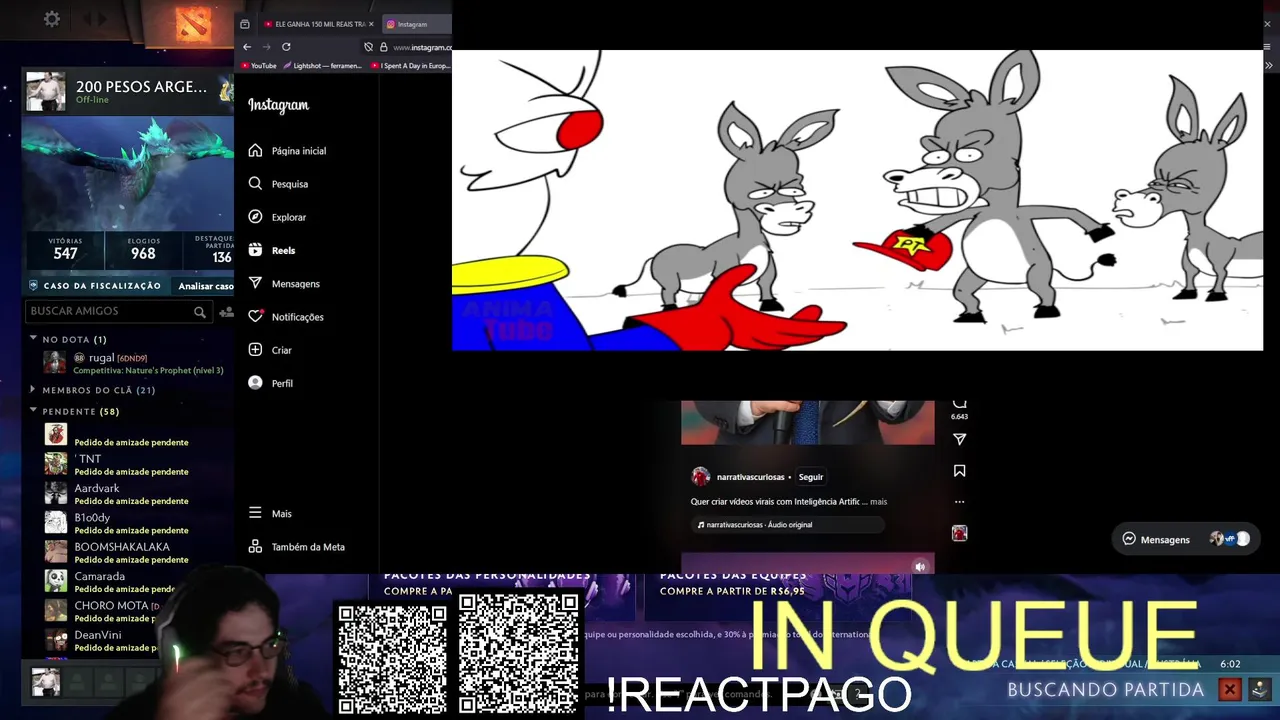This screenshot has width=1280, height=720.
Task: Open Instagram Pesquisa search
Action: coord(279,184)
